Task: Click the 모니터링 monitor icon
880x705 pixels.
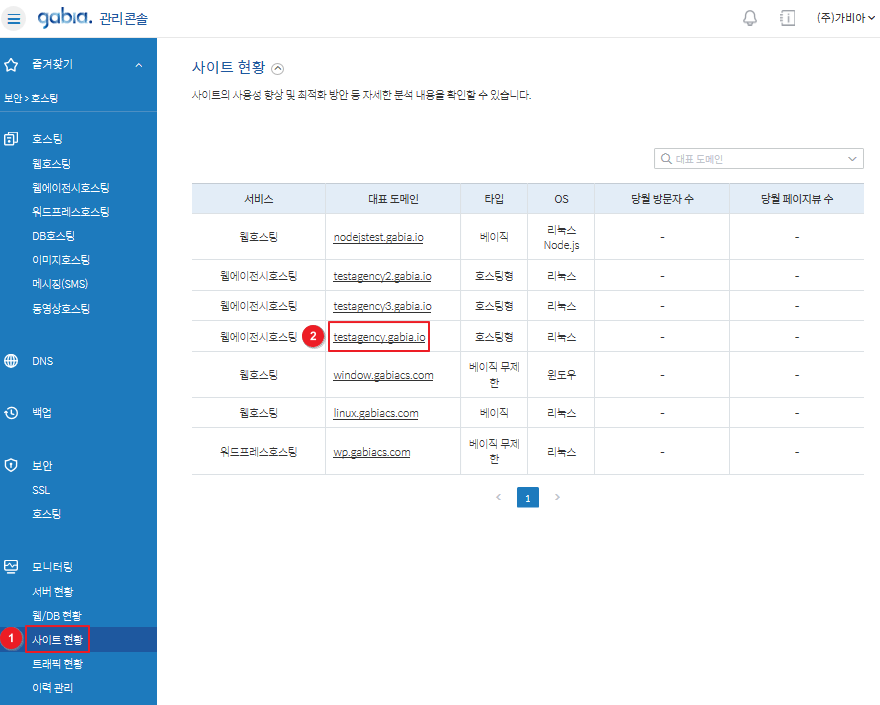Action: coord(11,566)
